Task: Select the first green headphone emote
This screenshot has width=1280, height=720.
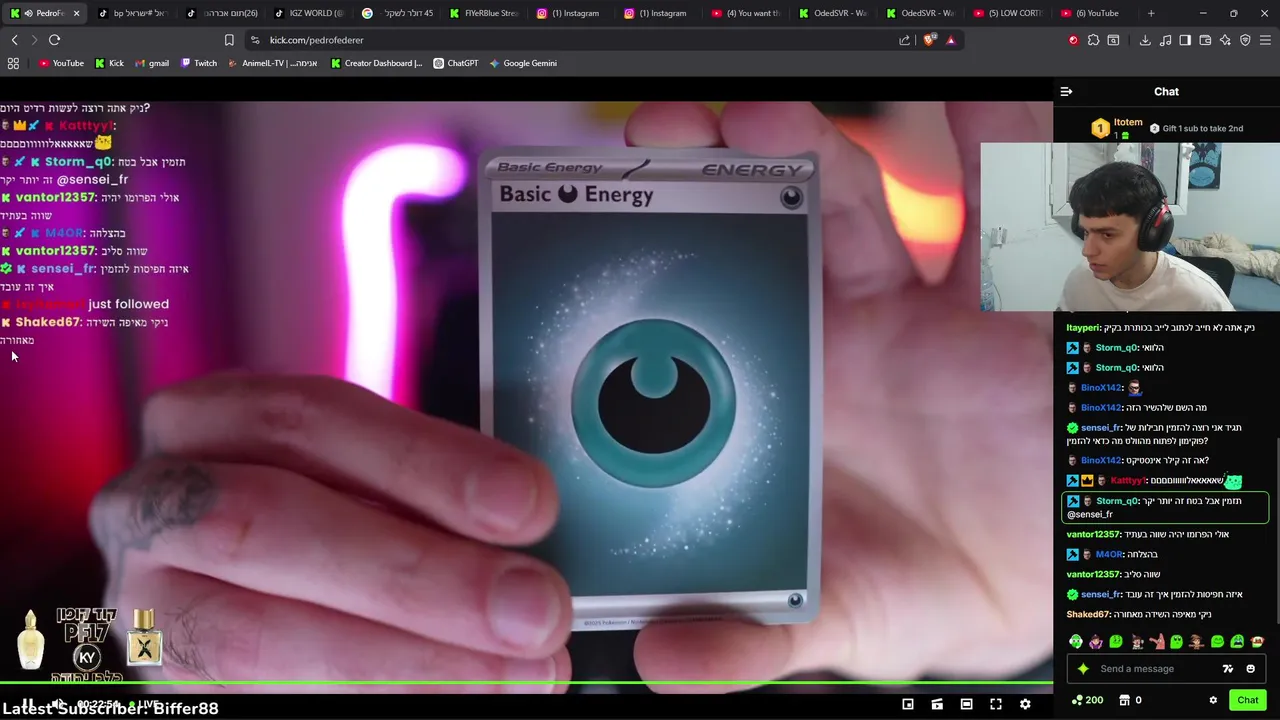Action: 1076,642
